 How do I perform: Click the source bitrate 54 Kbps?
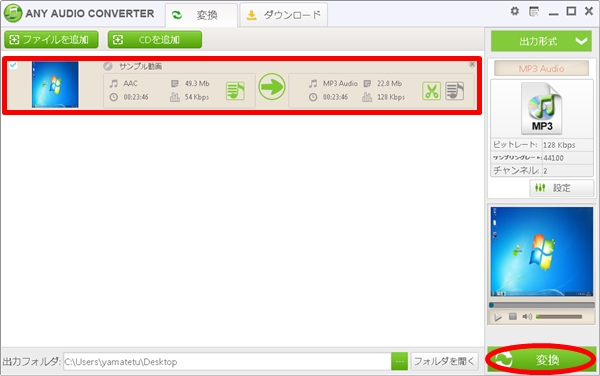pyautogui.click(x=197, y=97)
